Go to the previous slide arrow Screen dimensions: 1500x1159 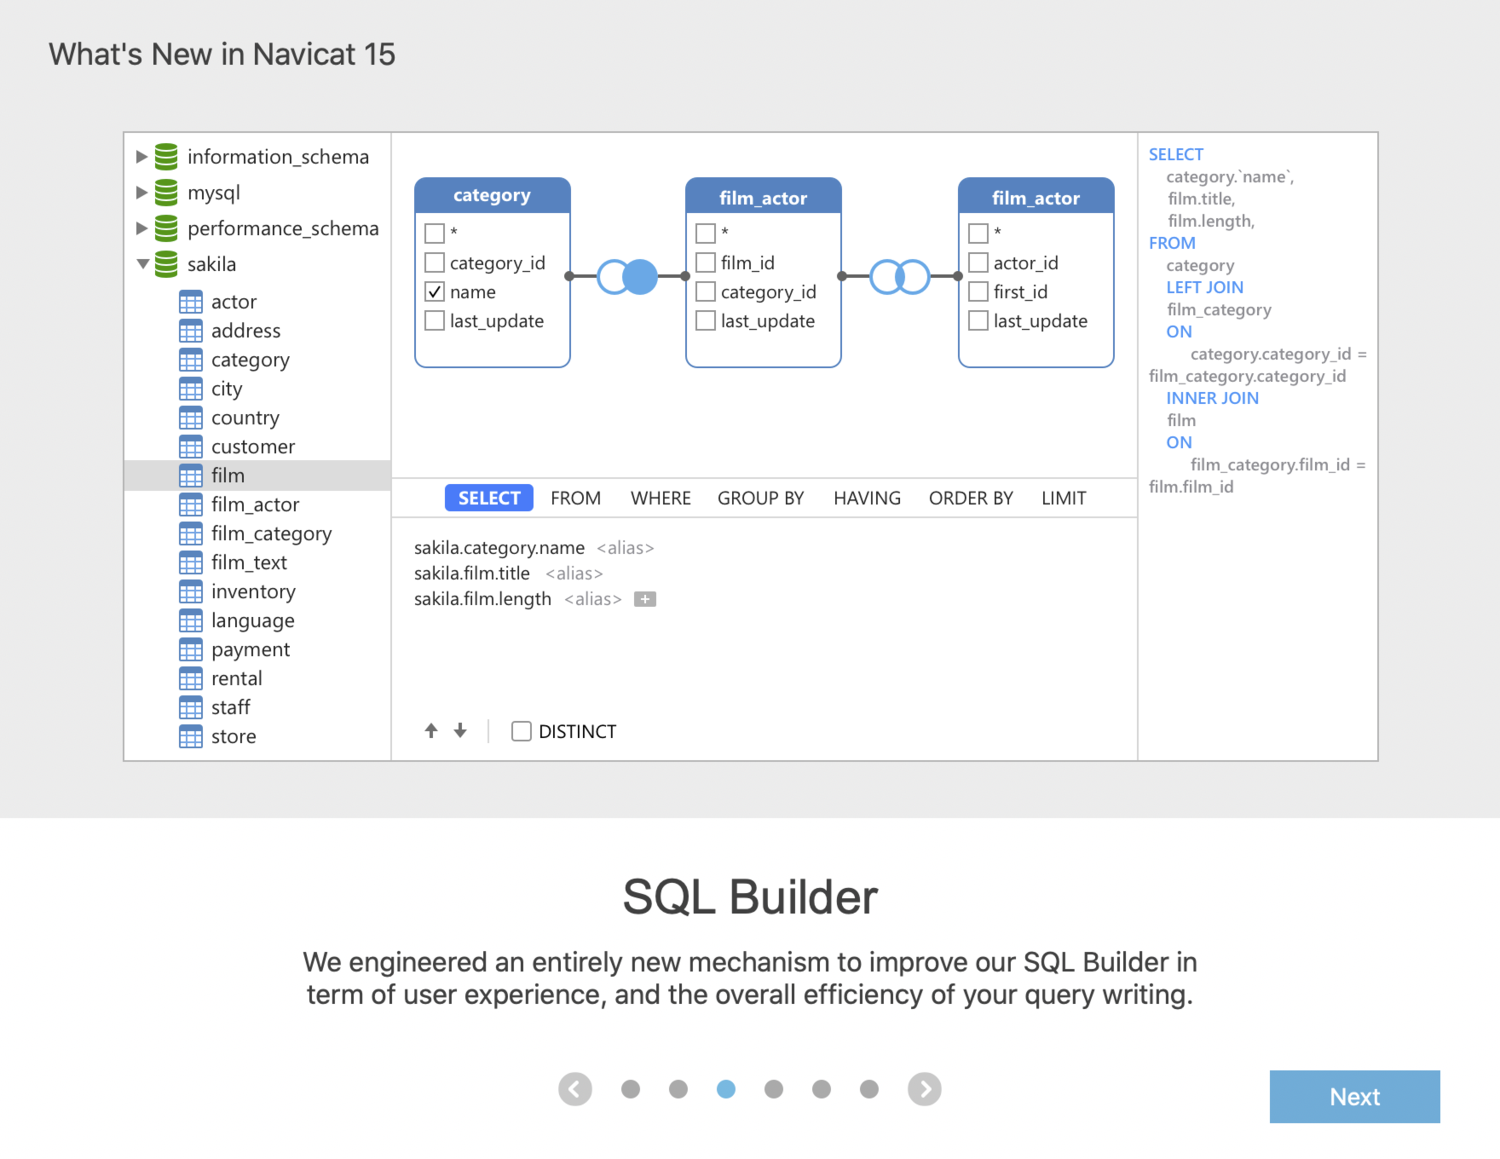[575, 1089]
